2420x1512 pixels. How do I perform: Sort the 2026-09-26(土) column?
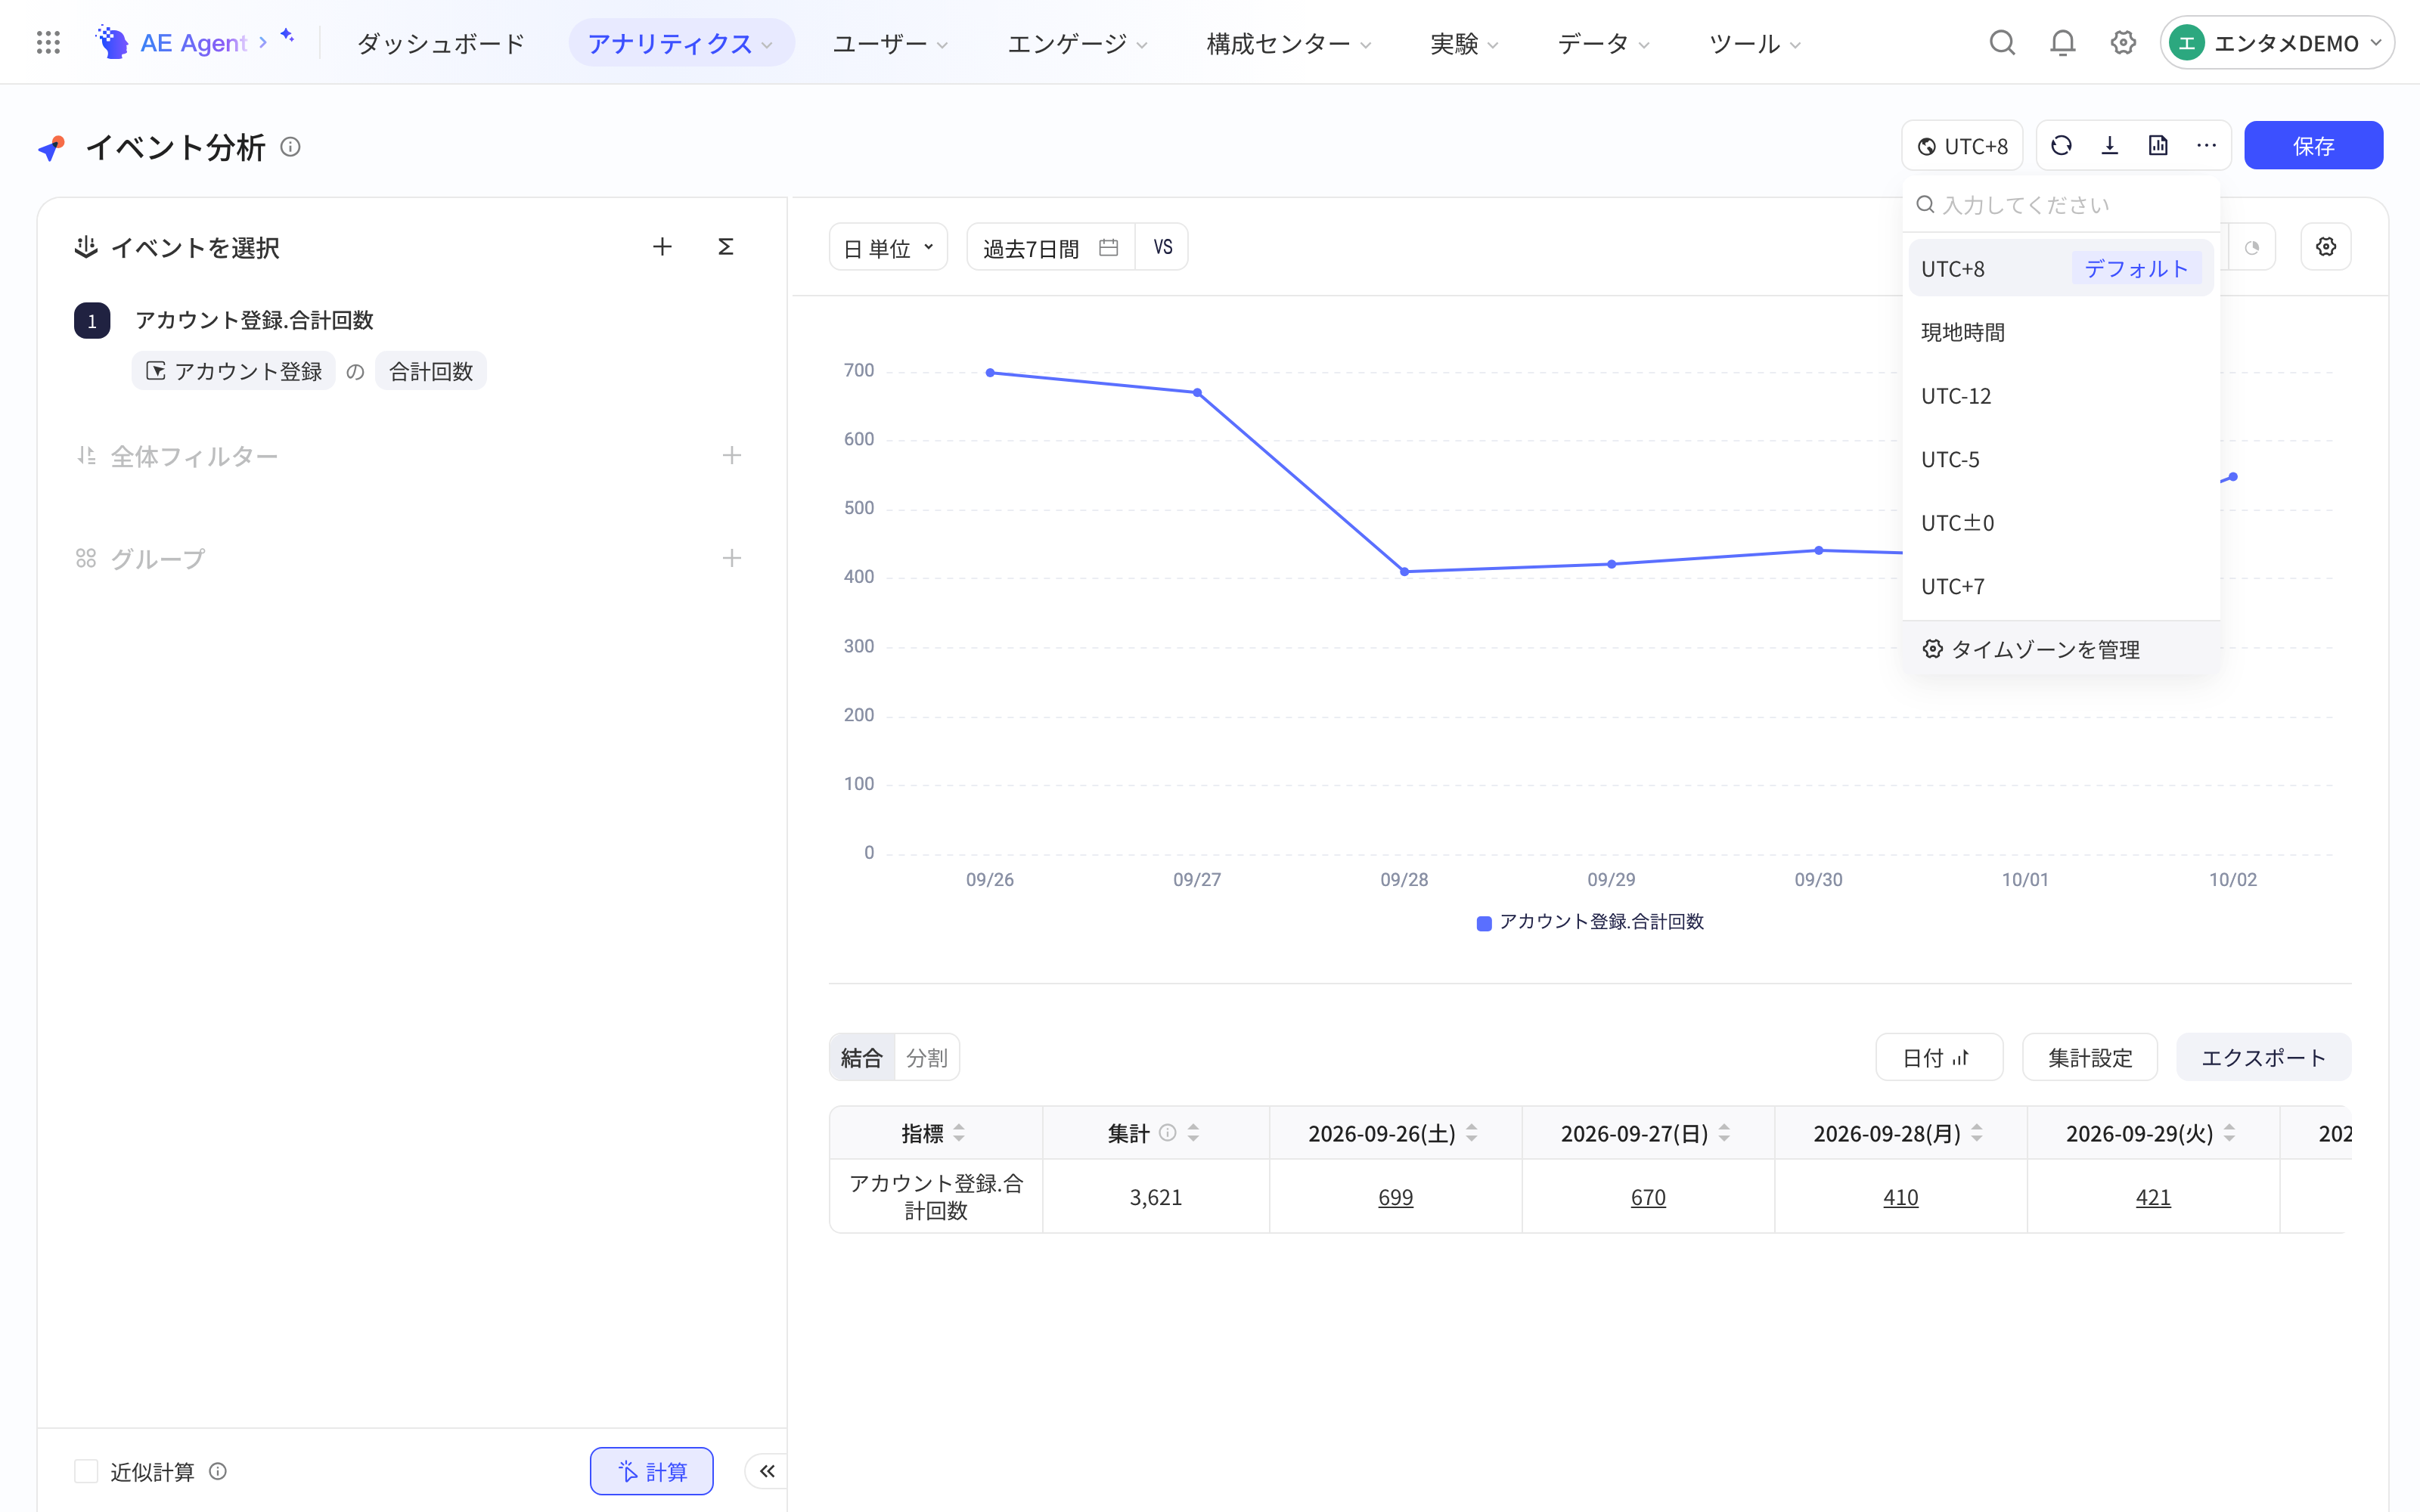tap(1472, 1133)
